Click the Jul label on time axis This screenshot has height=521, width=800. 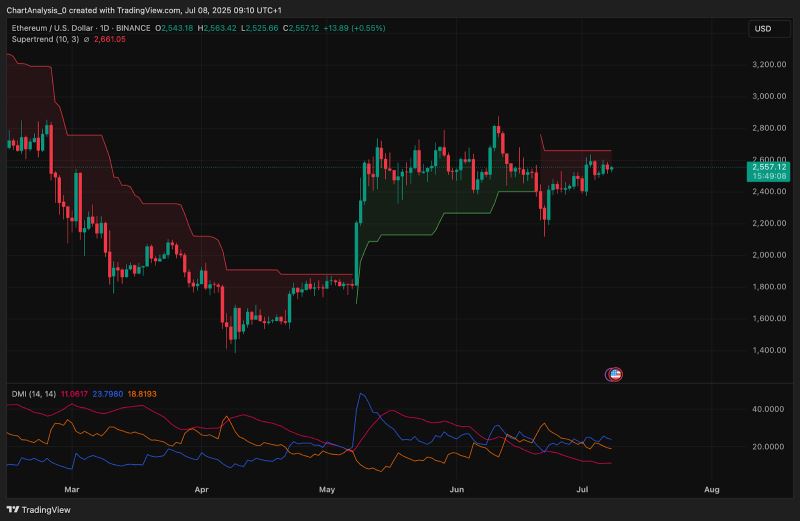[583, 491]
